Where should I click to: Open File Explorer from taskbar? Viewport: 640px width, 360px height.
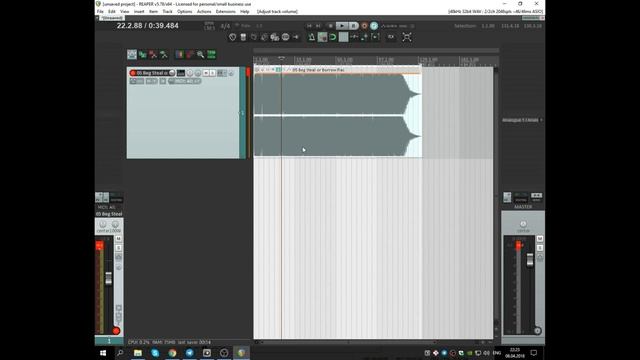pyautogui.click(x=138, y=353)
